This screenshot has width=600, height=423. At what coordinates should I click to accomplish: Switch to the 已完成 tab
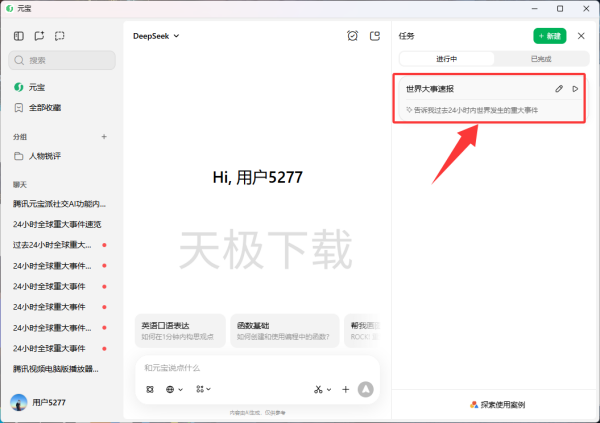click(x=541, y=59)
